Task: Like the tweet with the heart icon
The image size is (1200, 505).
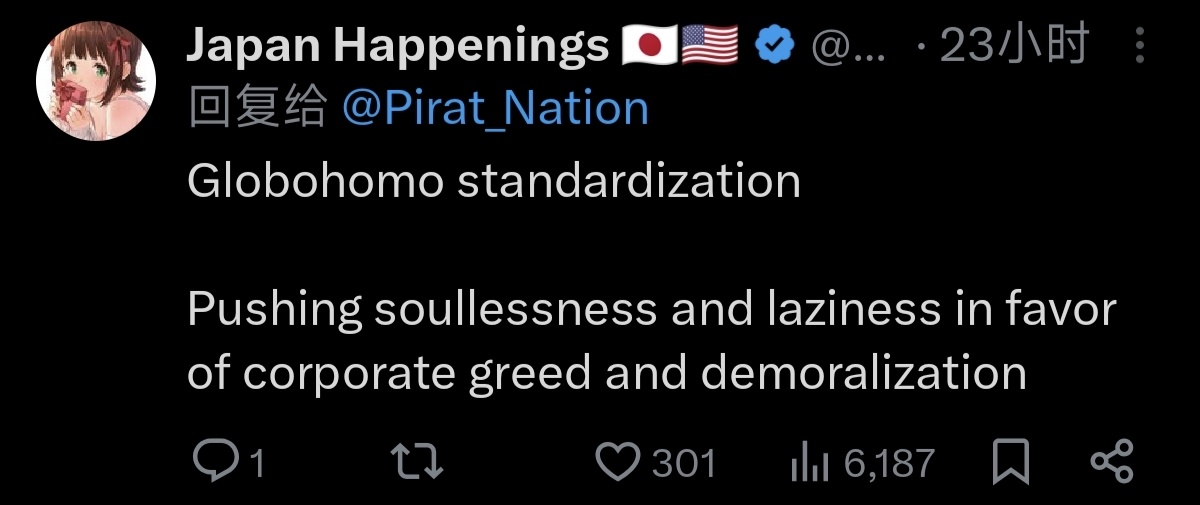Action: 617,462
